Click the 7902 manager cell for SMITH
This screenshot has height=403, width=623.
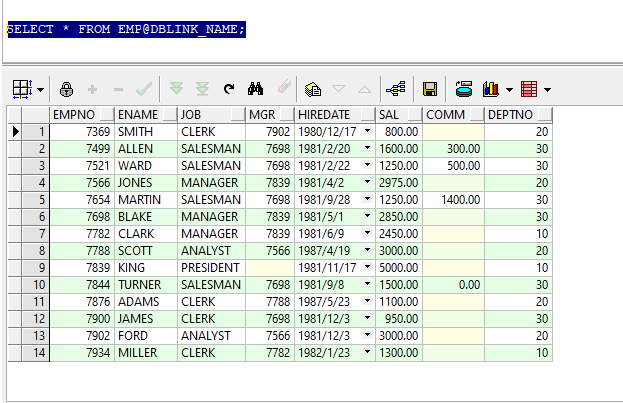click(270, 132)
